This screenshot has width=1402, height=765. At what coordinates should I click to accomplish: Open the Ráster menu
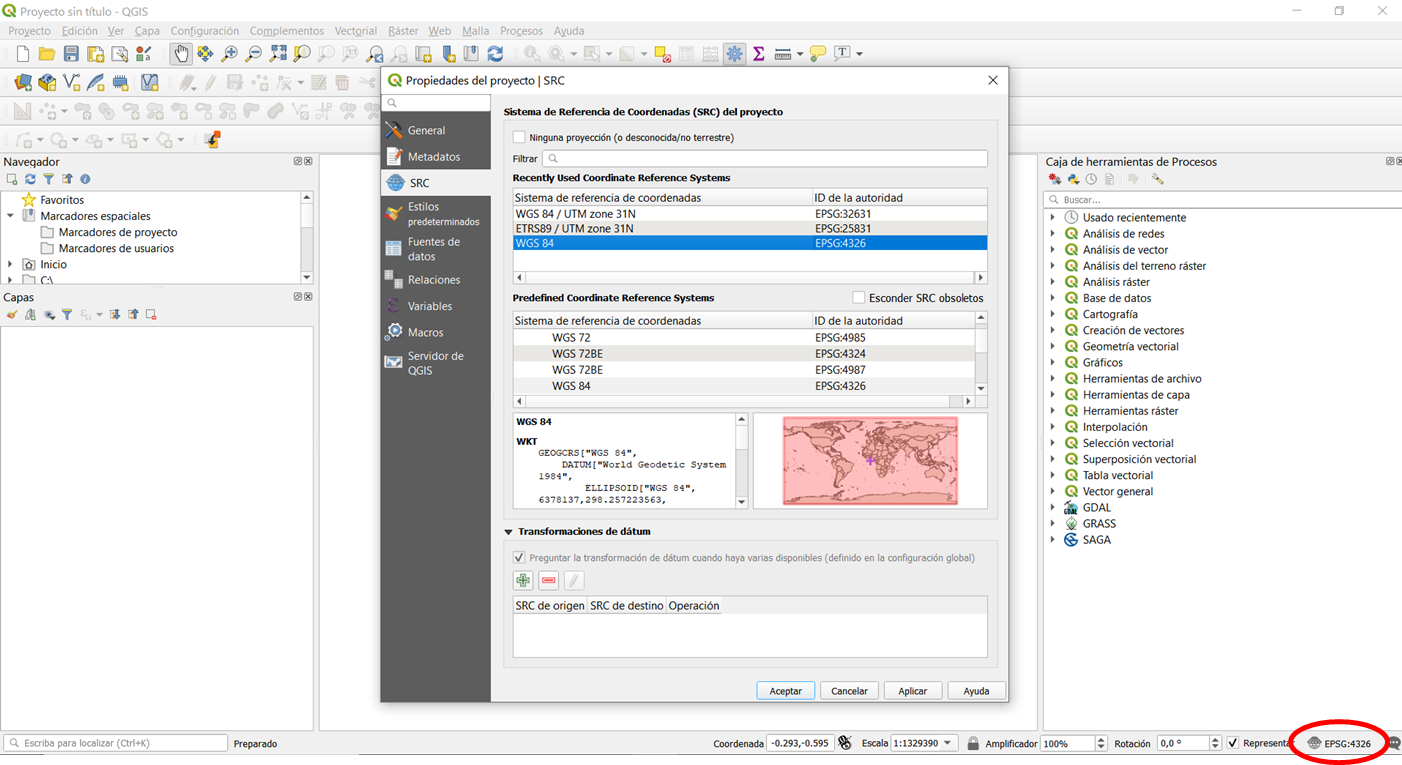pos(403,31)
